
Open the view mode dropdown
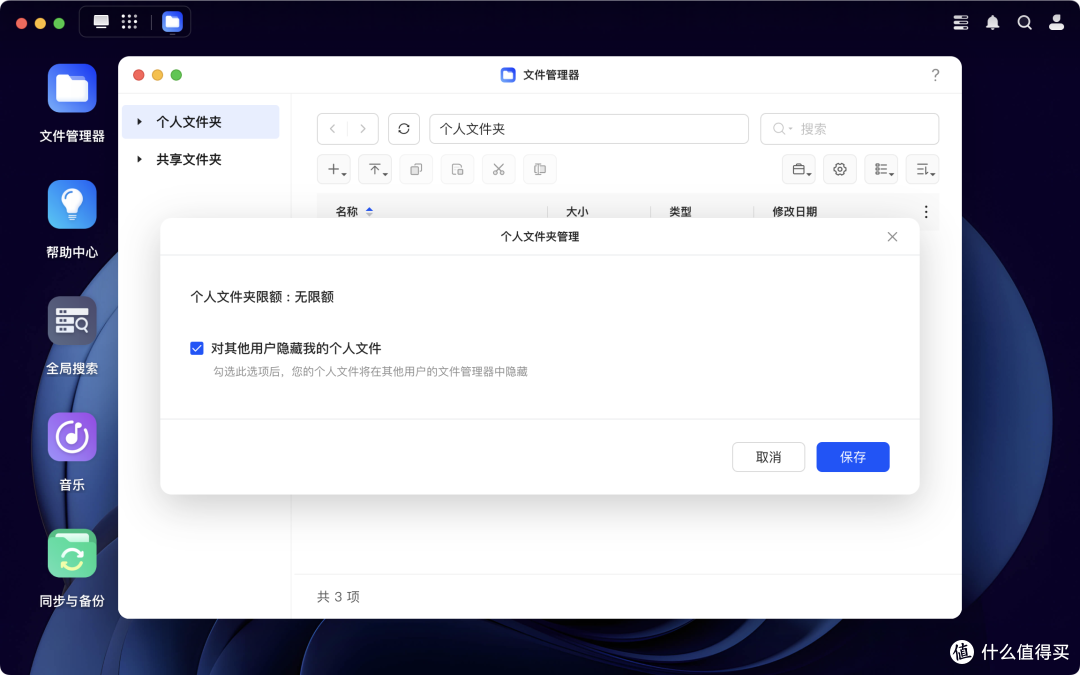(881, 169)
